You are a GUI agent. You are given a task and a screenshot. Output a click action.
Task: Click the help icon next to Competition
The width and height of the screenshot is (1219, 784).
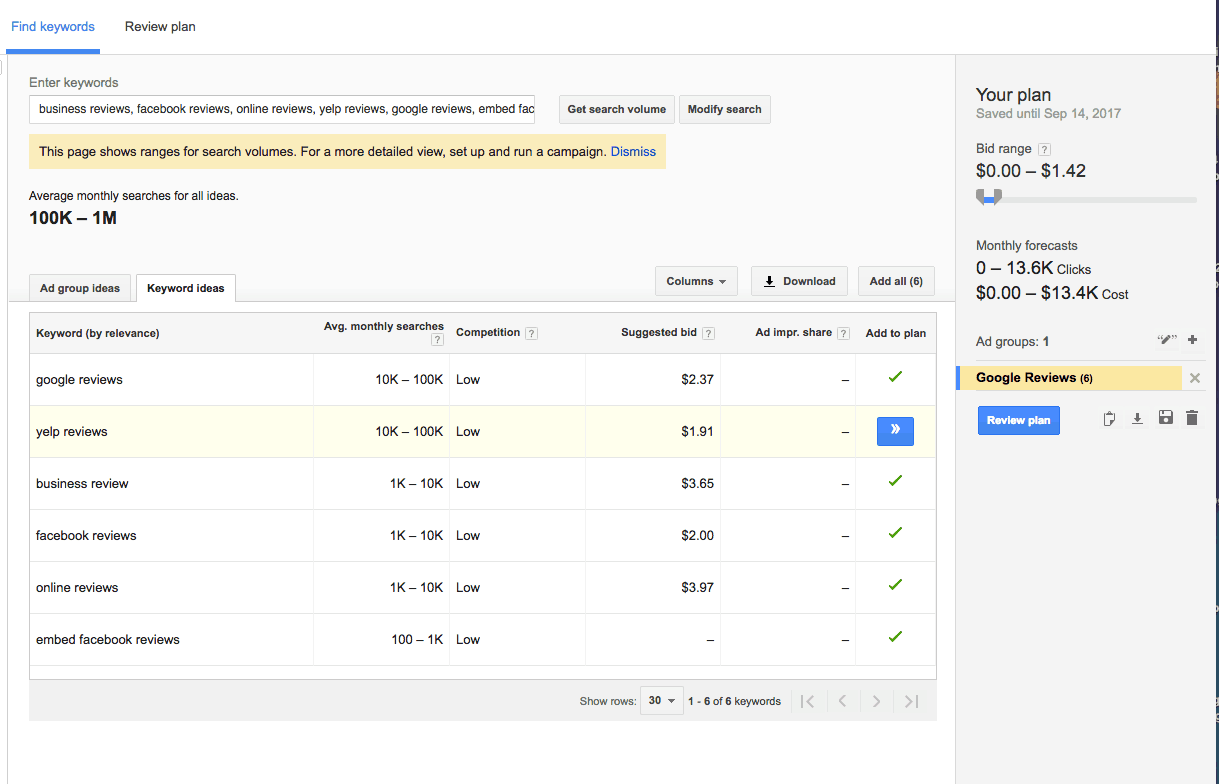click(531, 333)
